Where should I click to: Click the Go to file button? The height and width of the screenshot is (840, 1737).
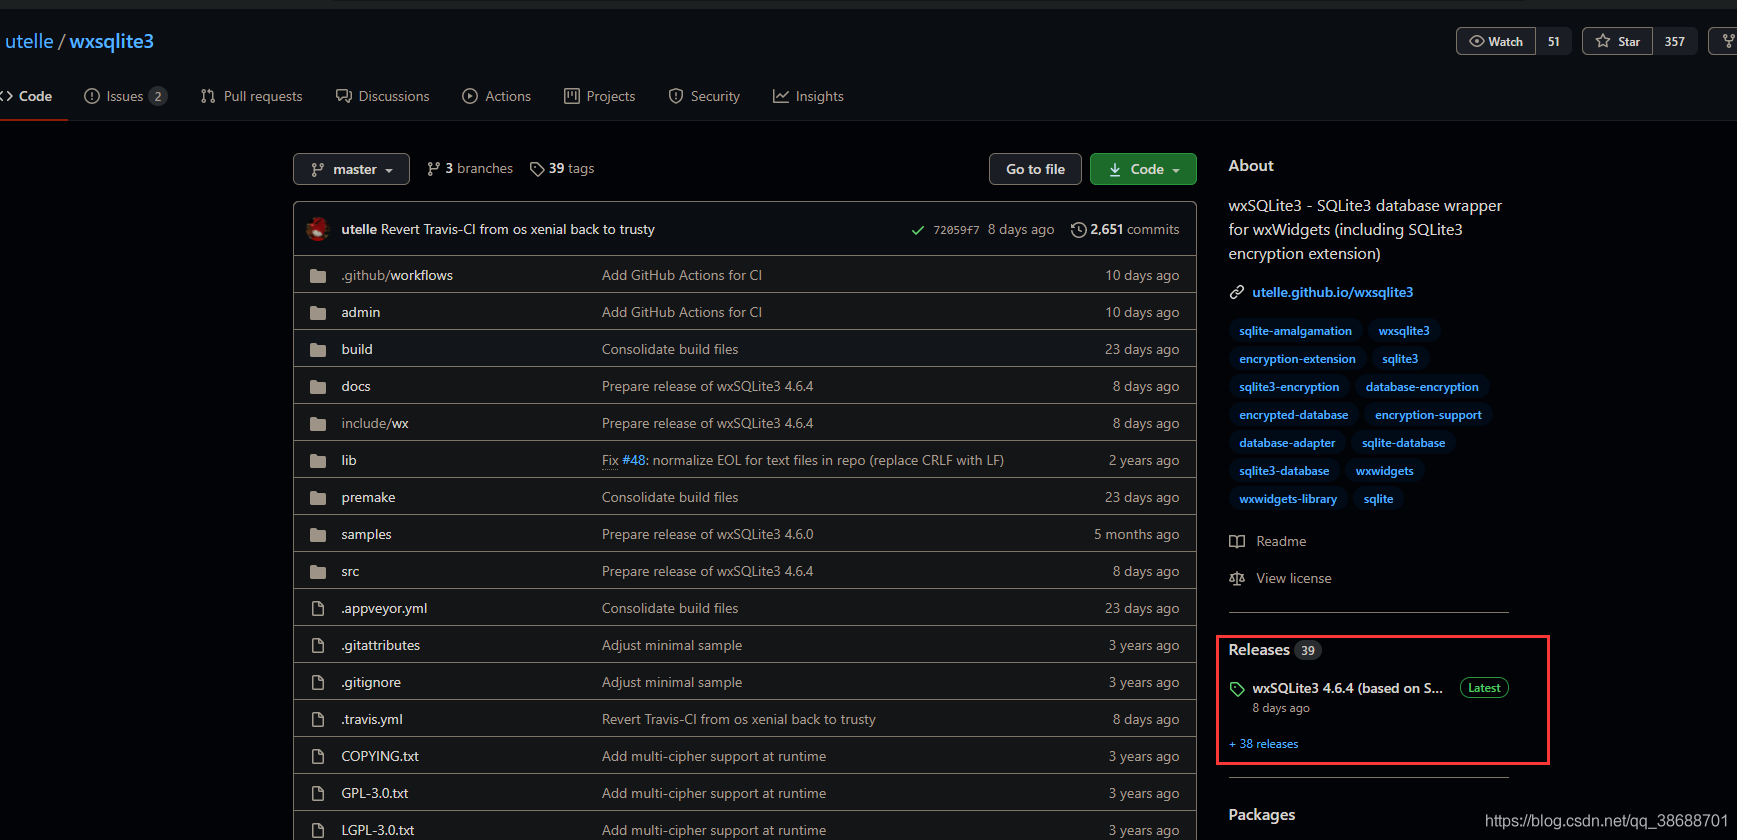tap(1035, 169)
